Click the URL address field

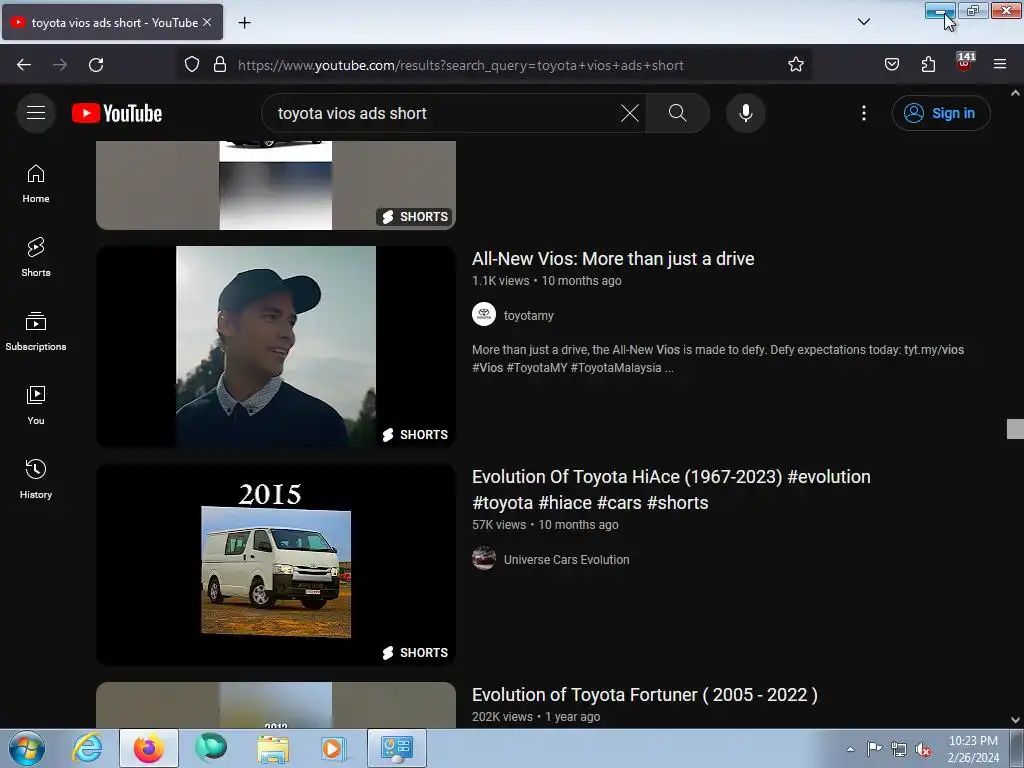(460, 65)
